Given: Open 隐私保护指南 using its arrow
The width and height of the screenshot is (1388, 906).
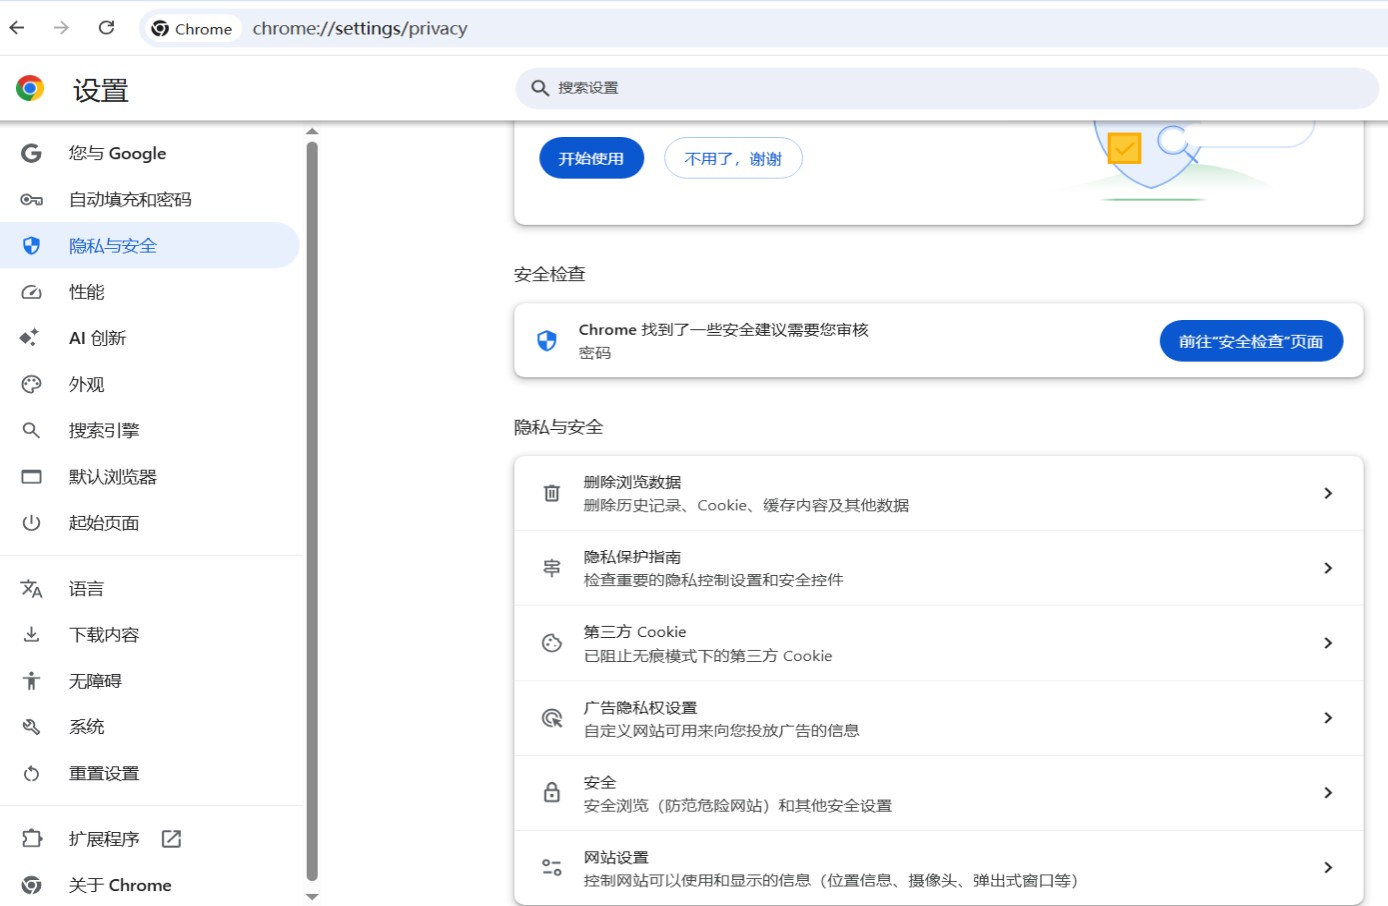Looking at the screenshot, I should coord(1328,568).
